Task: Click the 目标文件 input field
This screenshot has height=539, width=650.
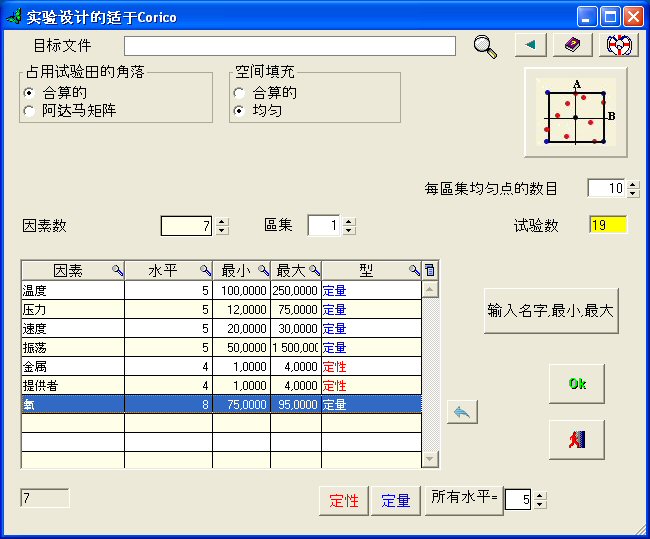Action: tap(290, 46)
